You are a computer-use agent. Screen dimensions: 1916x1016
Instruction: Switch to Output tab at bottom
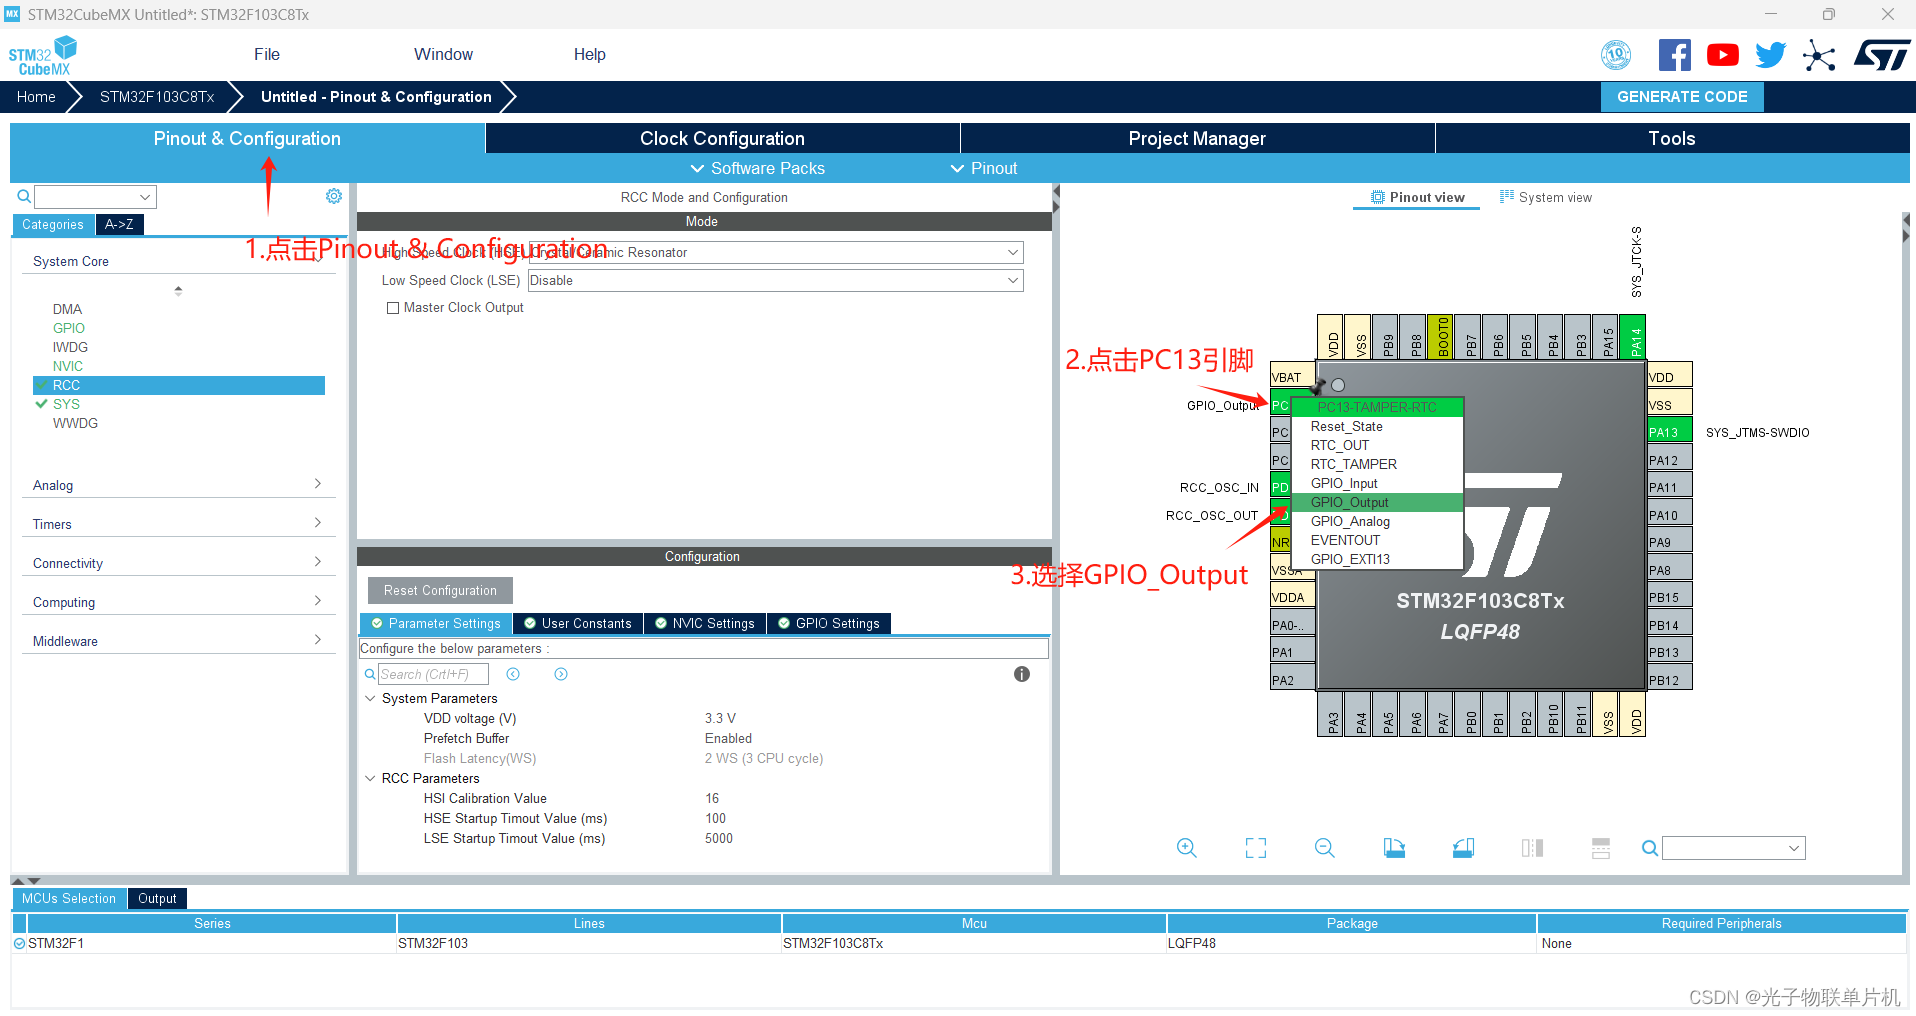(x=157, y=898)
